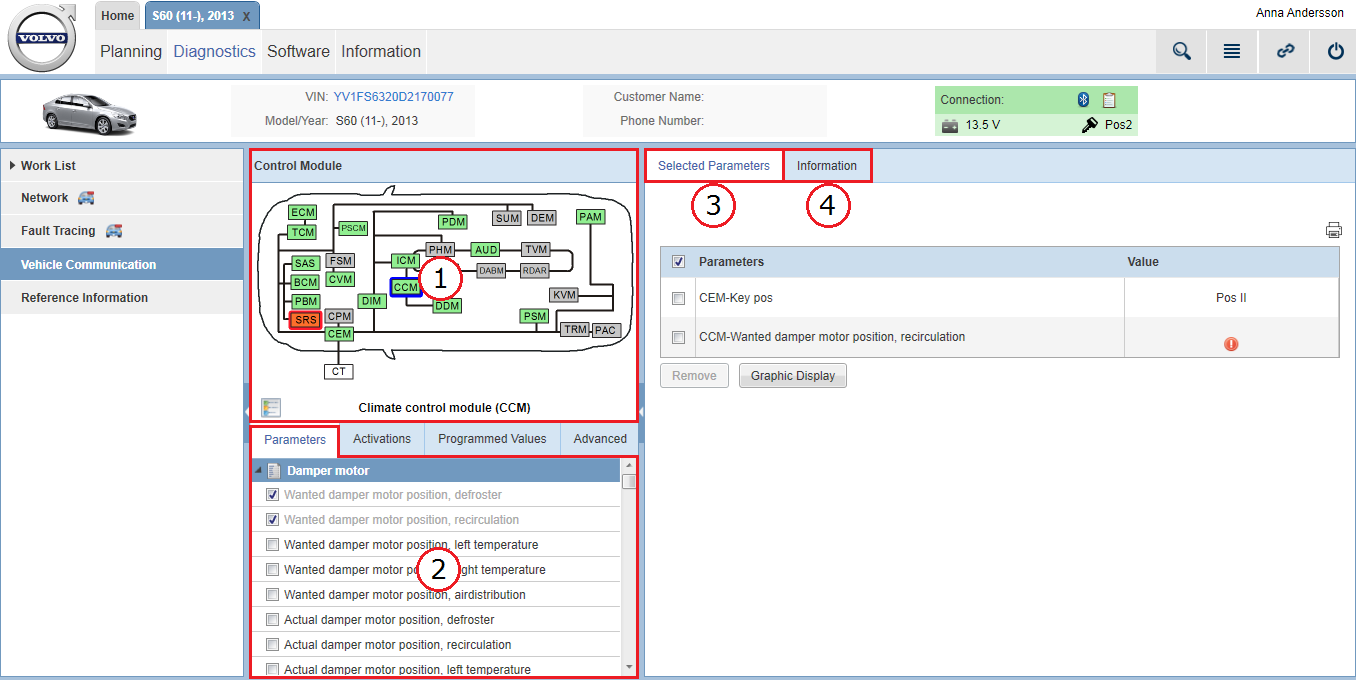Click the red error icon in Value column
The width and height of the screenshot is (1356, 680).
coord(1231,344)
